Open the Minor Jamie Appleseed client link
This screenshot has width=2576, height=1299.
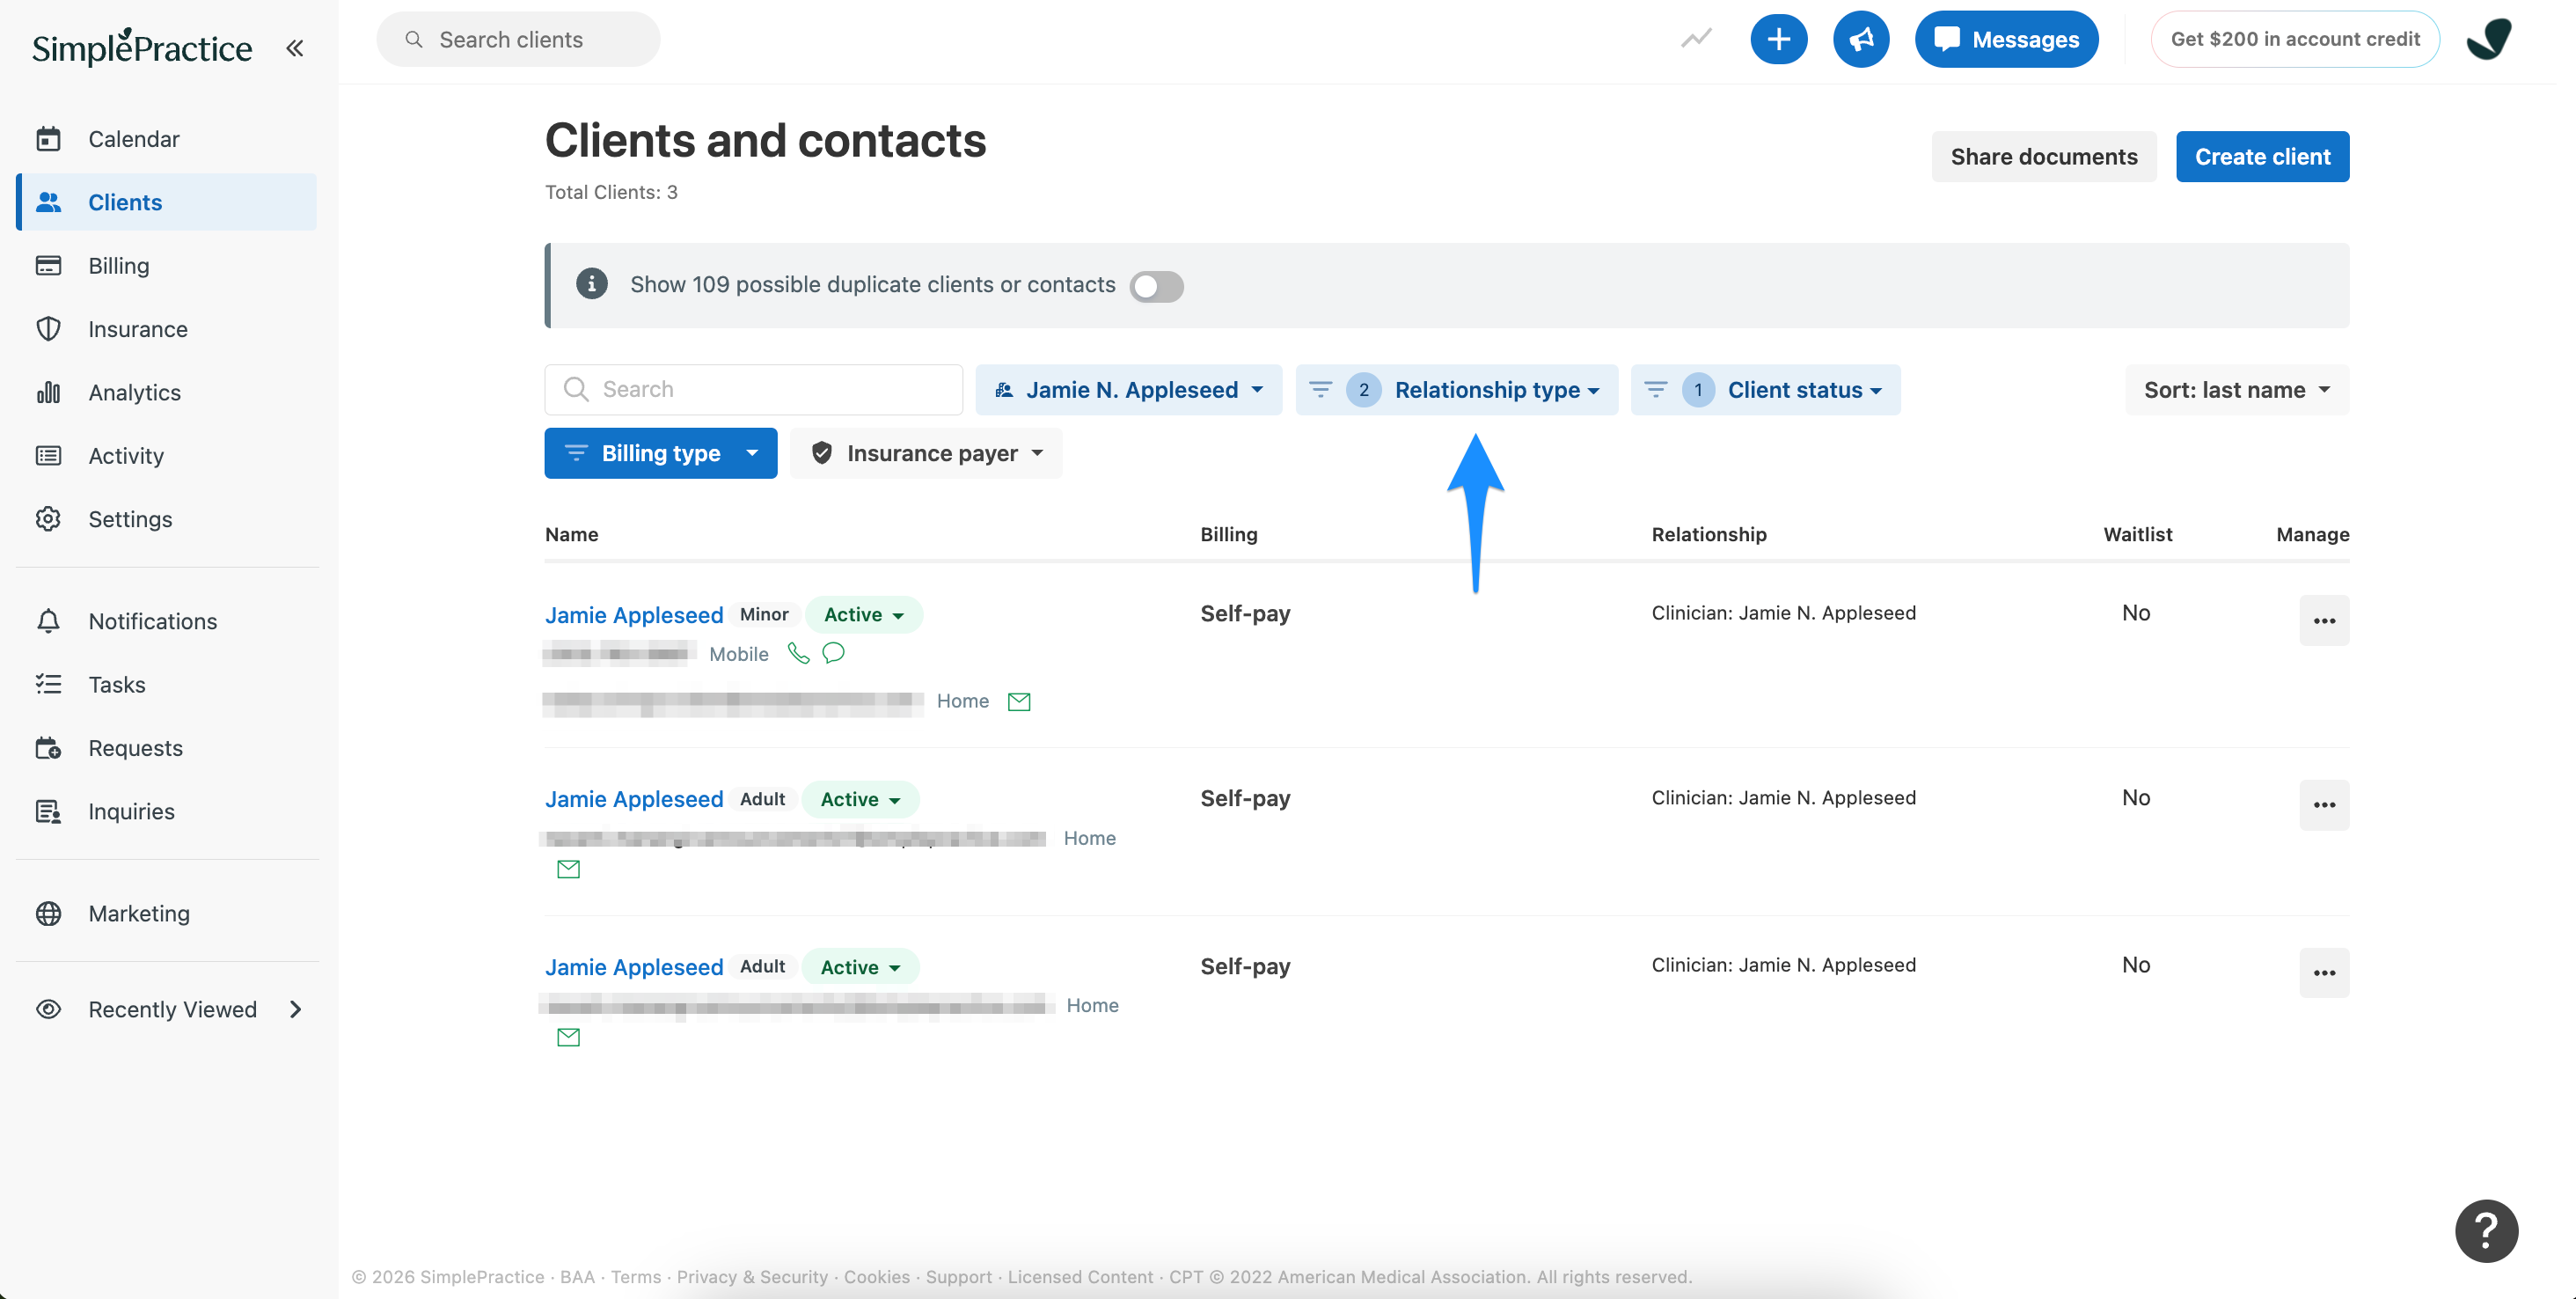coord(633,614)
